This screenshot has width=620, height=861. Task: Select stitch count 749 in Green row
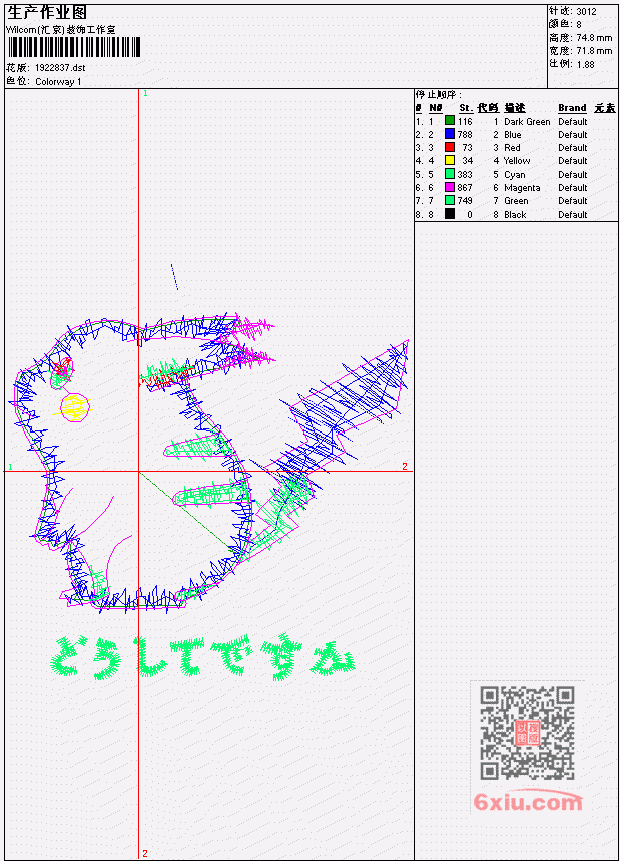pos(465,201)
